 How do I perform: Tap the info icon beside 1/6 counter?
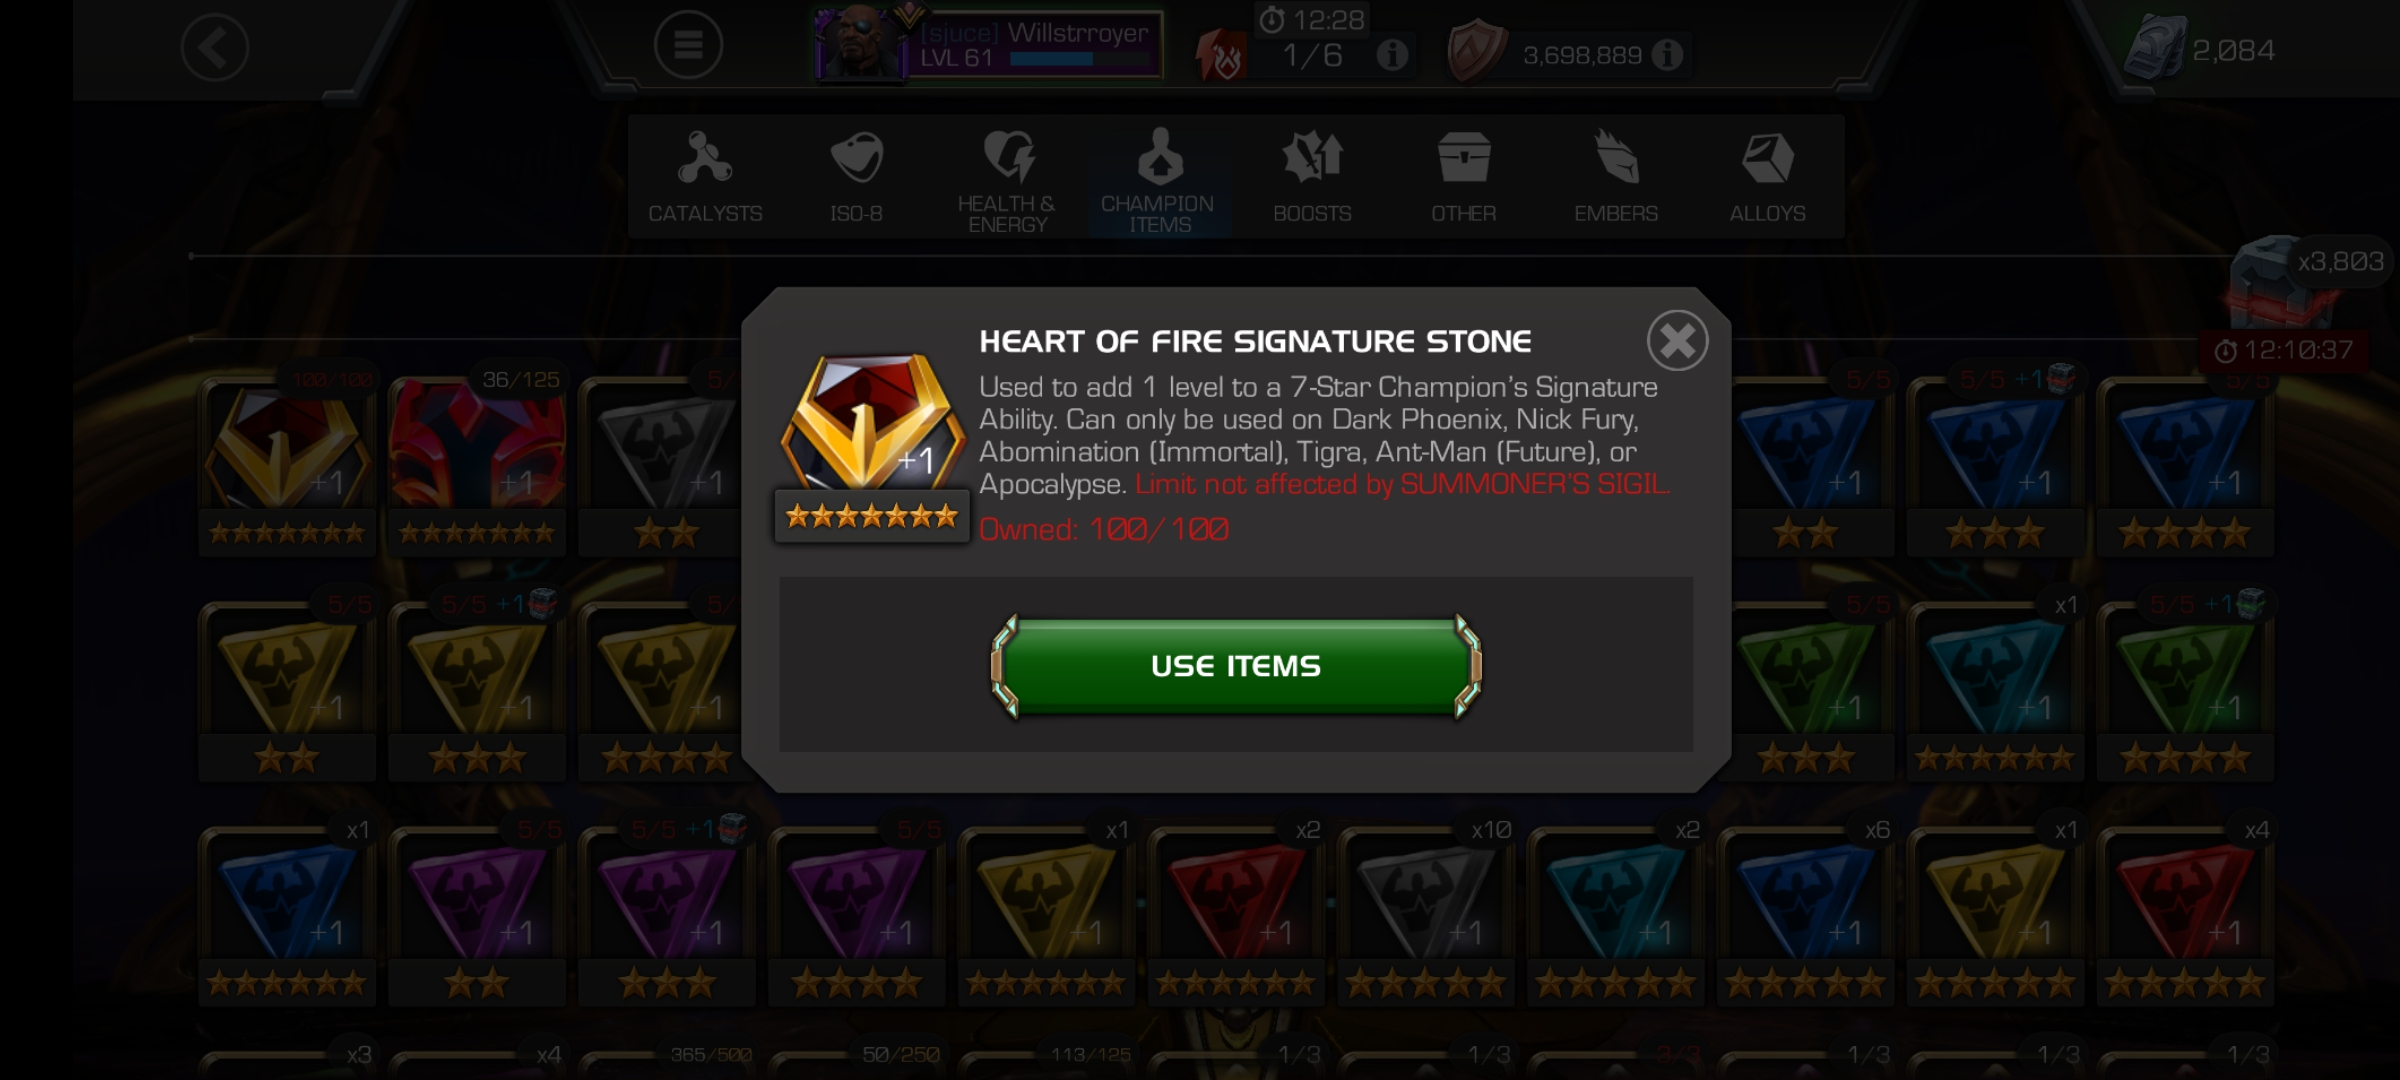(x=1392, y=55)
